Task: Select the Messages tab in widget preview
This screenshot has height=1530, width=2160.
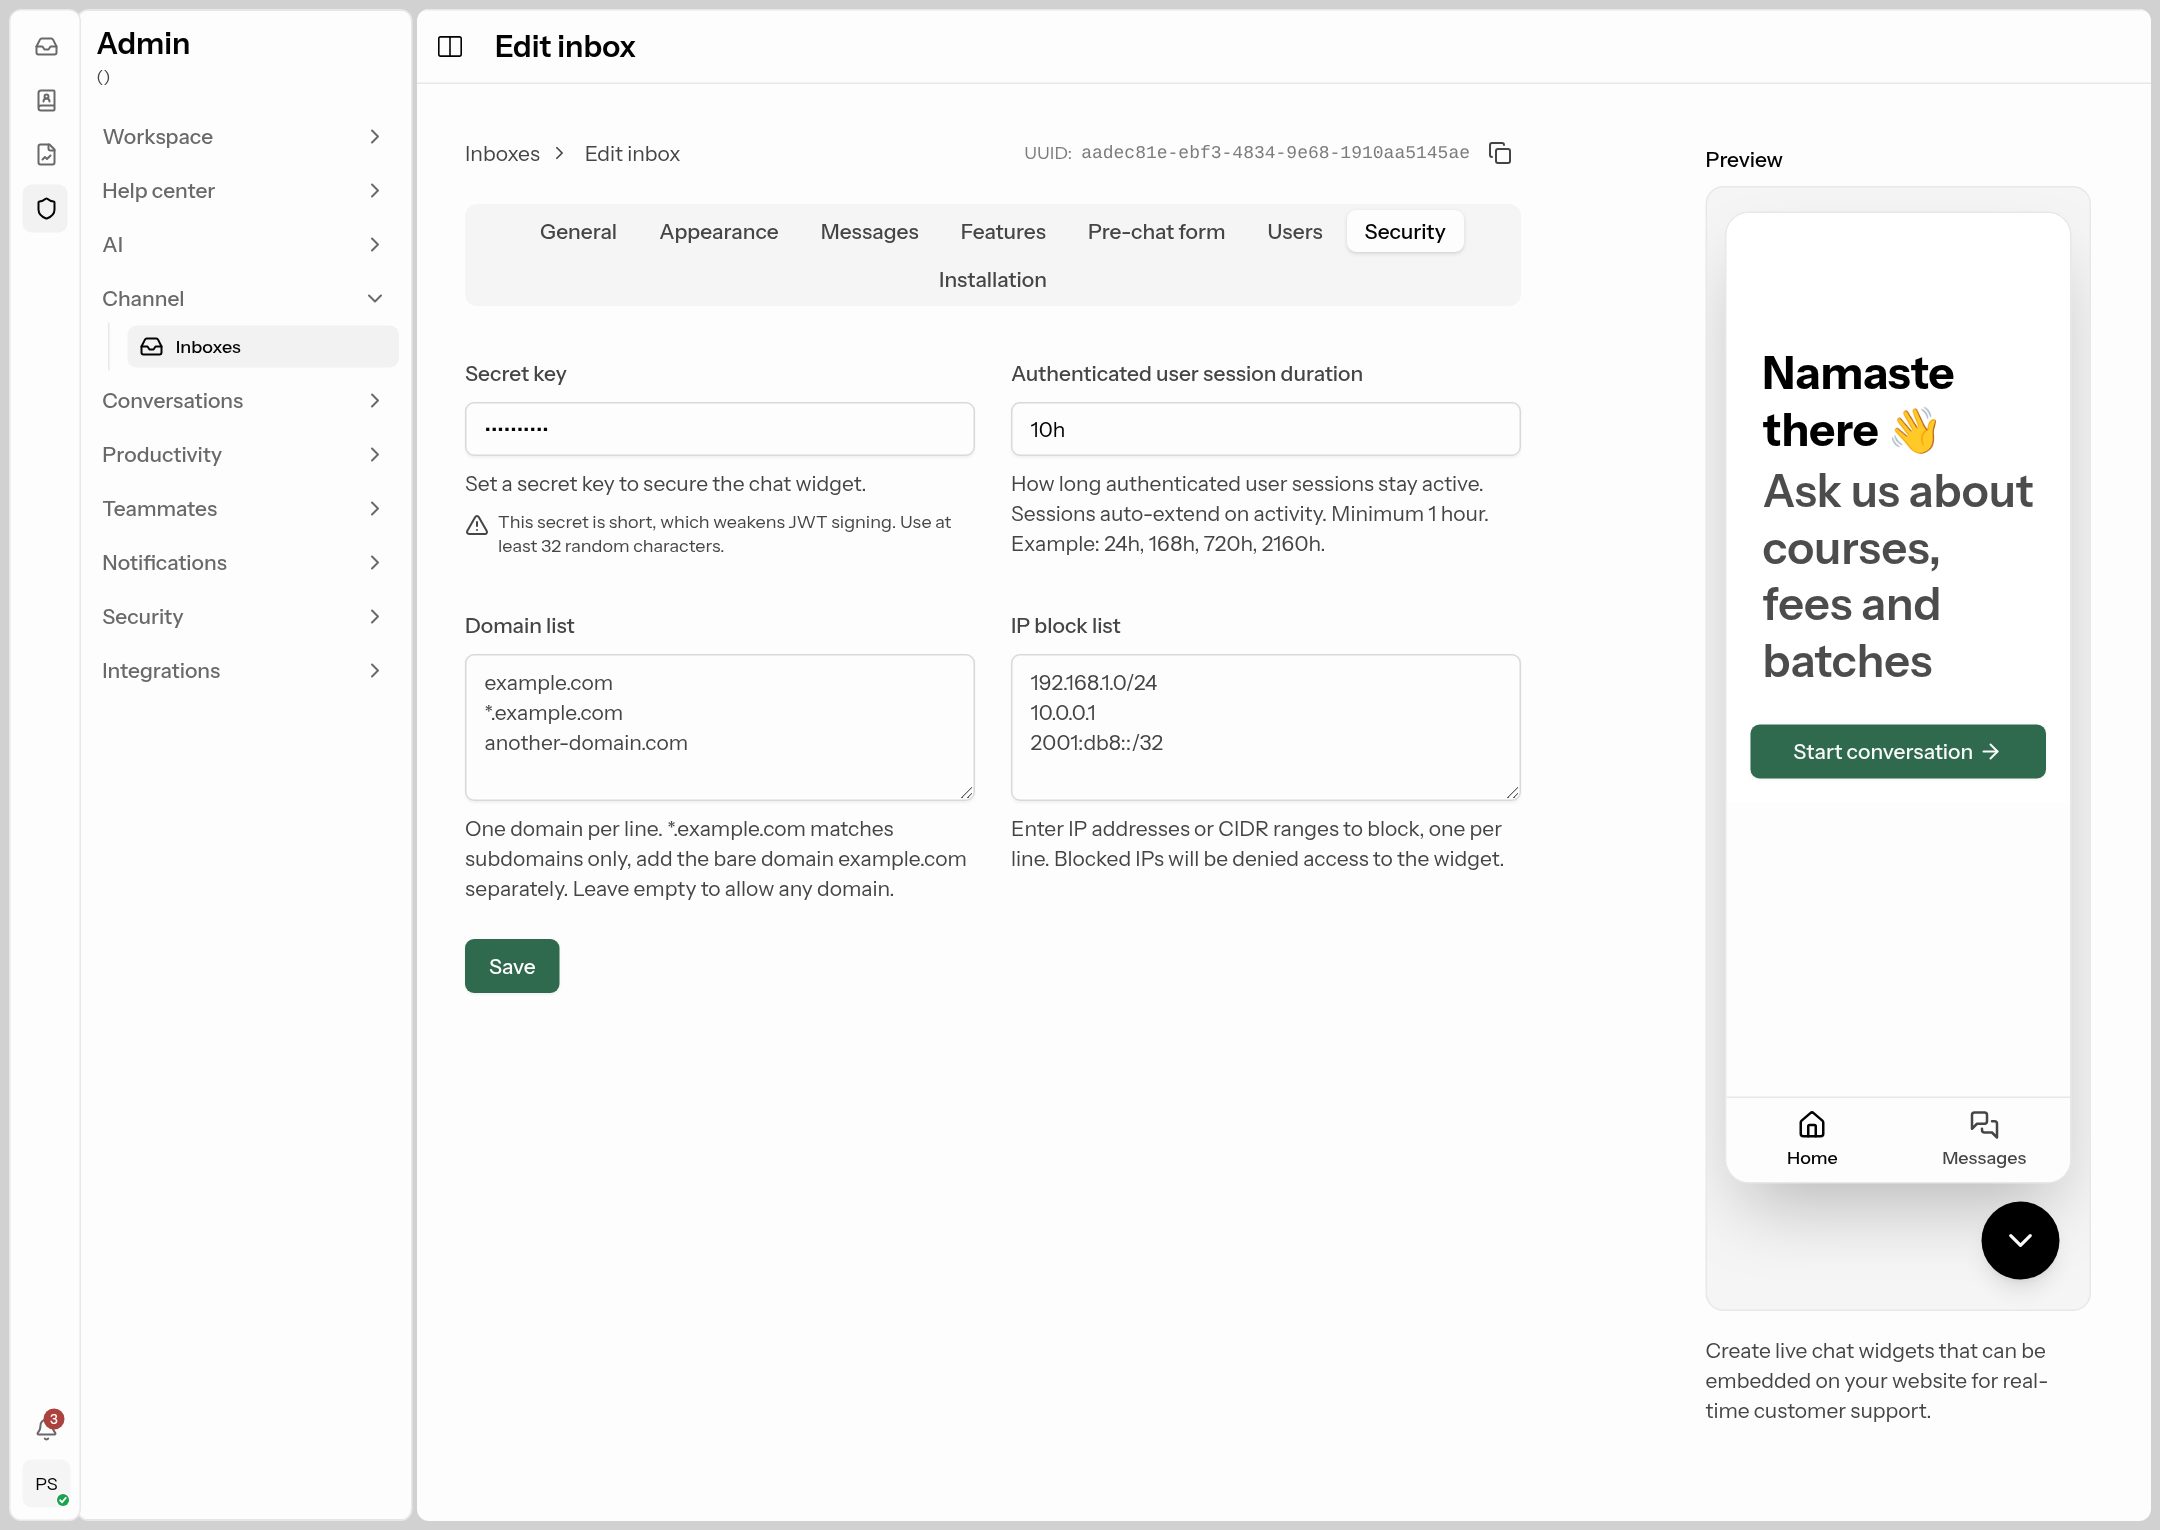Action: 1984,1139
